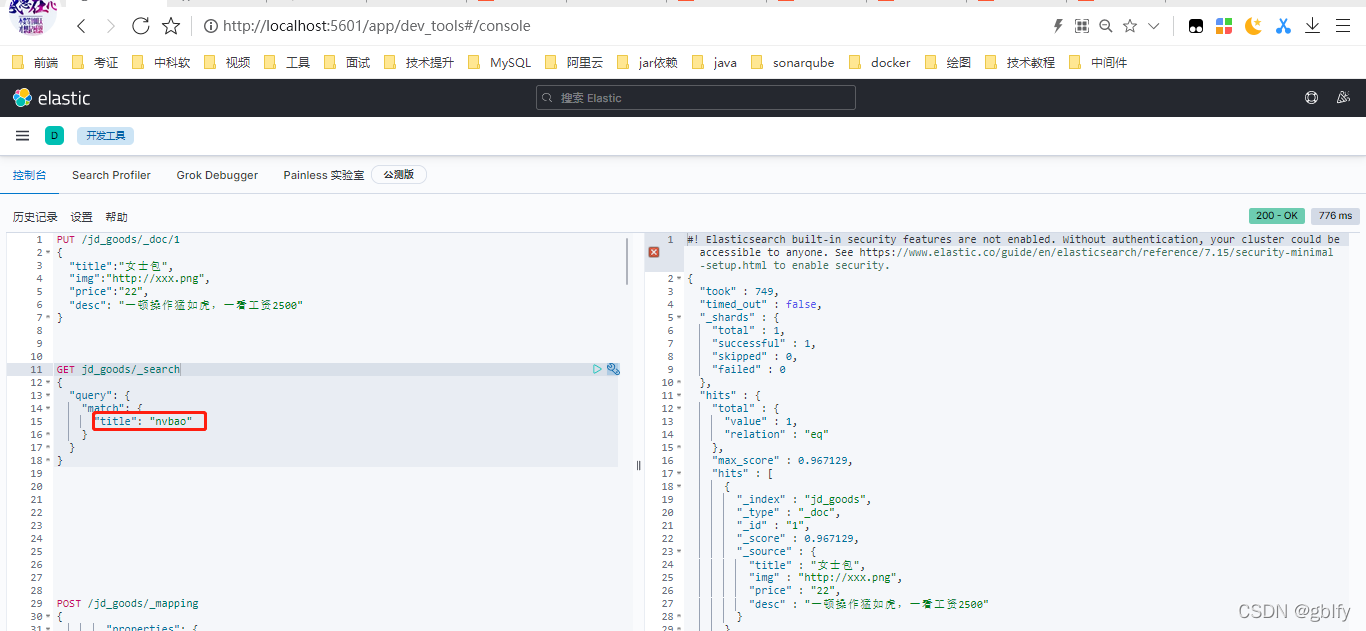
Task: Collapse the PUT body fold at editor line 2
Action: (48, 253)
